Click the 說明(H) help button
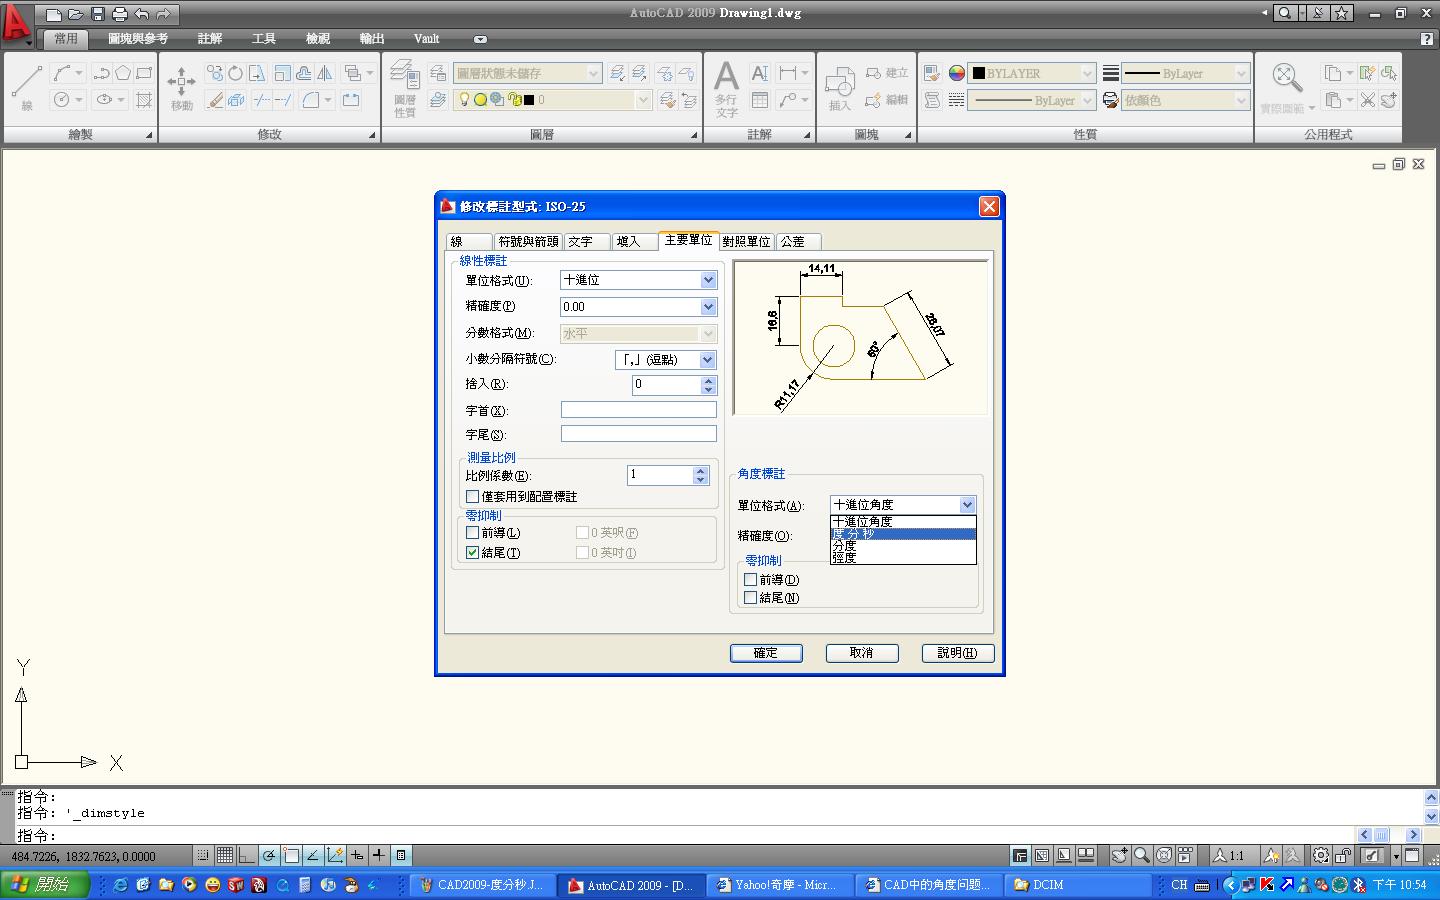Screen dimensions: 1440x900 tap(956, 653)
